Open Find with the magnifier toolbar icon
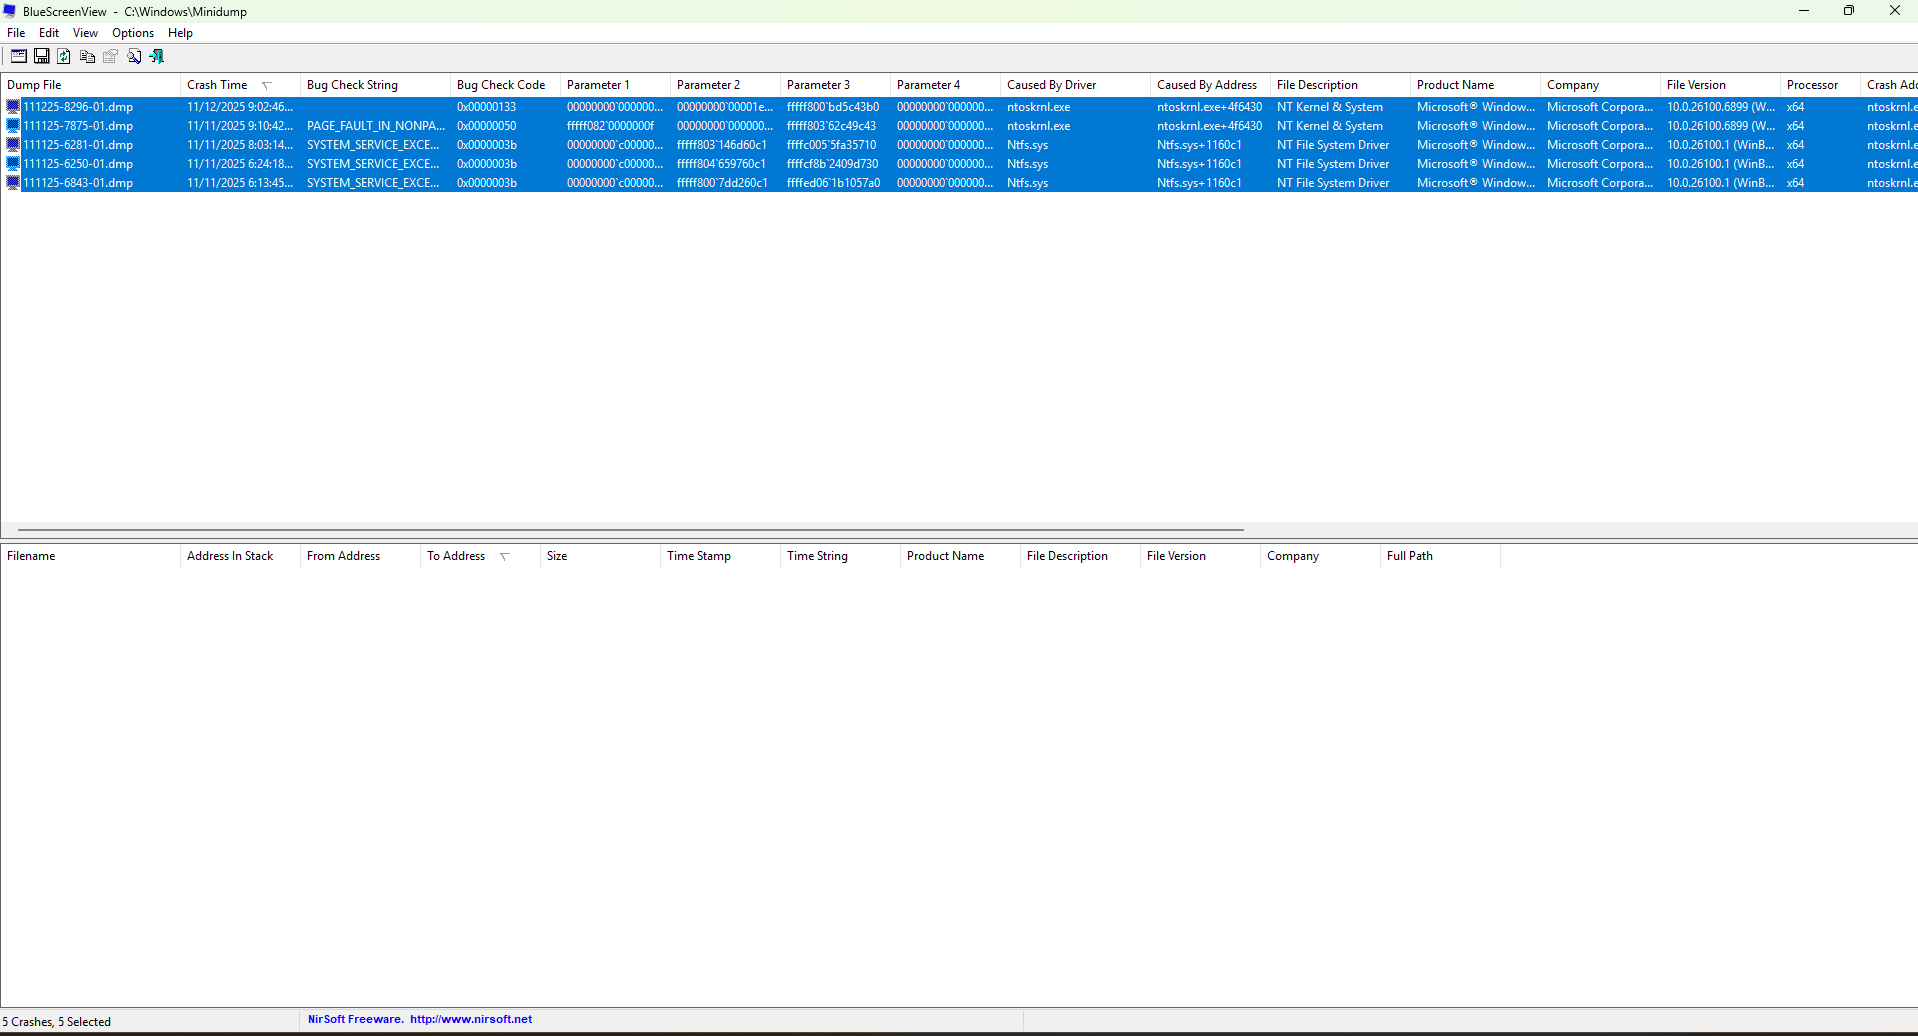 pos(134,57)
